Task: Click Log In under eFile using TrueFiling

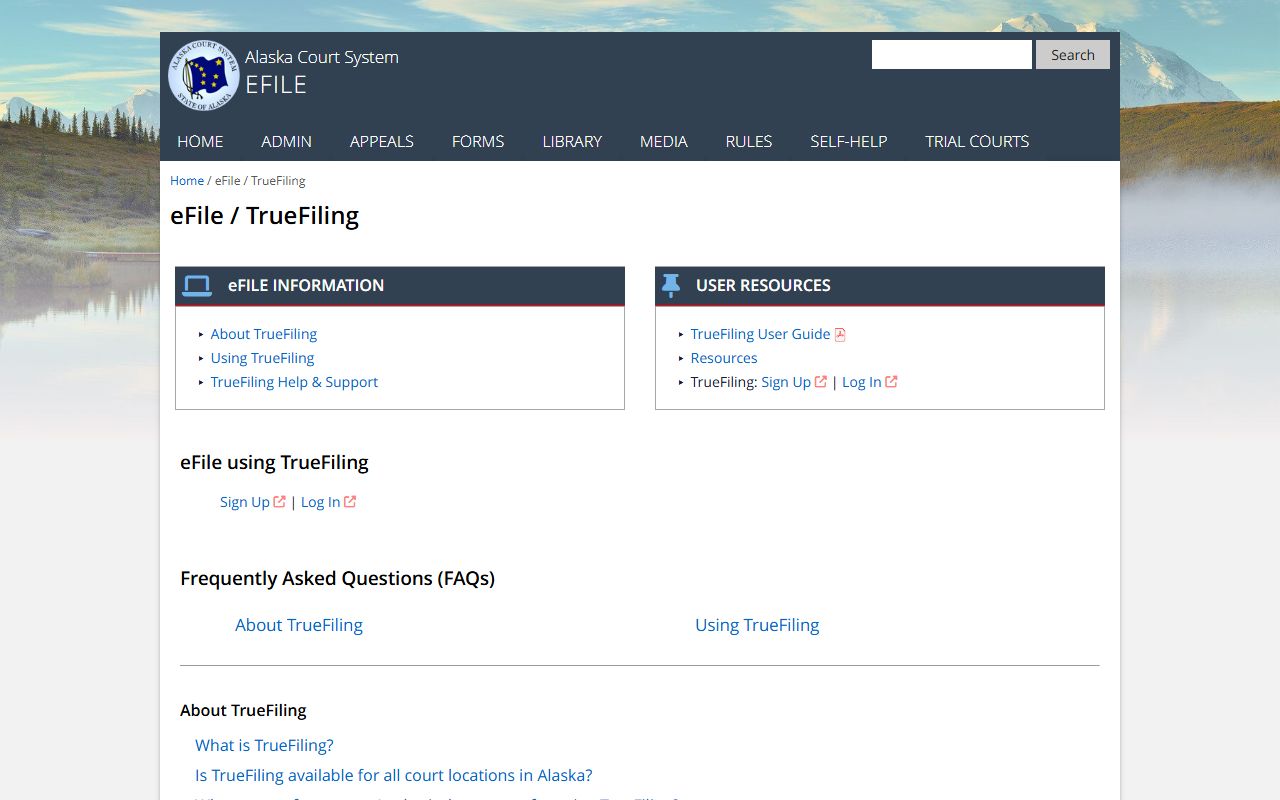Action: (321, 502)
